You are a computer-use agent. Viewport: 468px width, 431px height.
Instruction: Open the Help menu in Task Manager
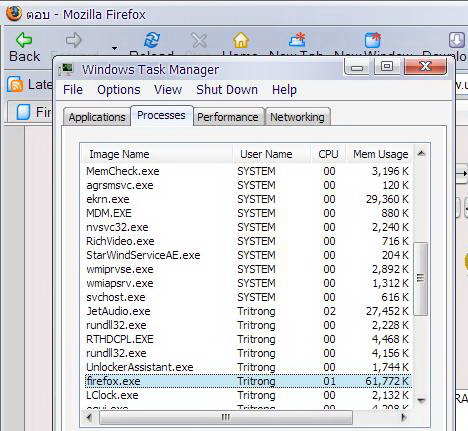click(x=284, y=90)
